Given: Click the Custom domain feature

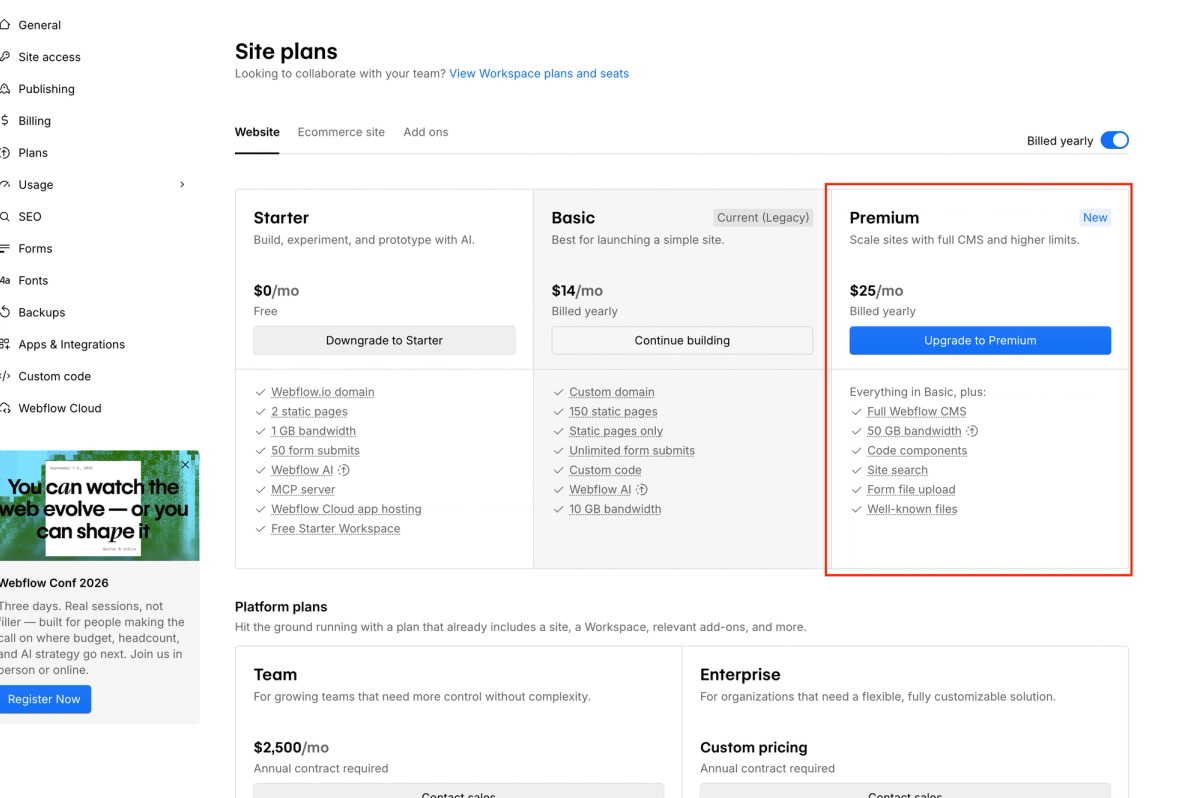Looking at the screenshot, I should tap(612, 392).
